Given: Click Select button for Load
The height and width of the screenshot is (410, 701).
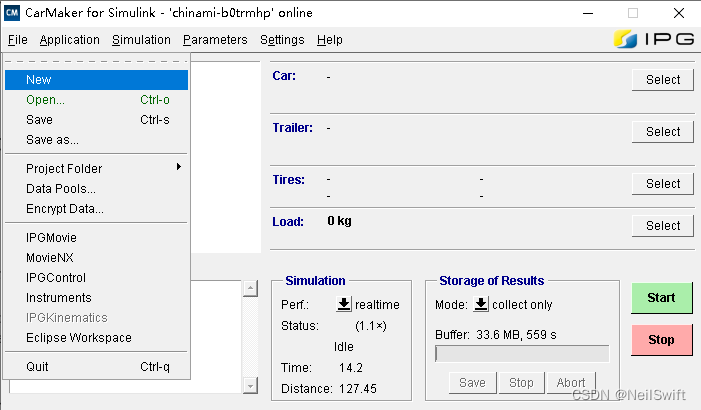Looking at the screenshot, I should pos(663,225).
